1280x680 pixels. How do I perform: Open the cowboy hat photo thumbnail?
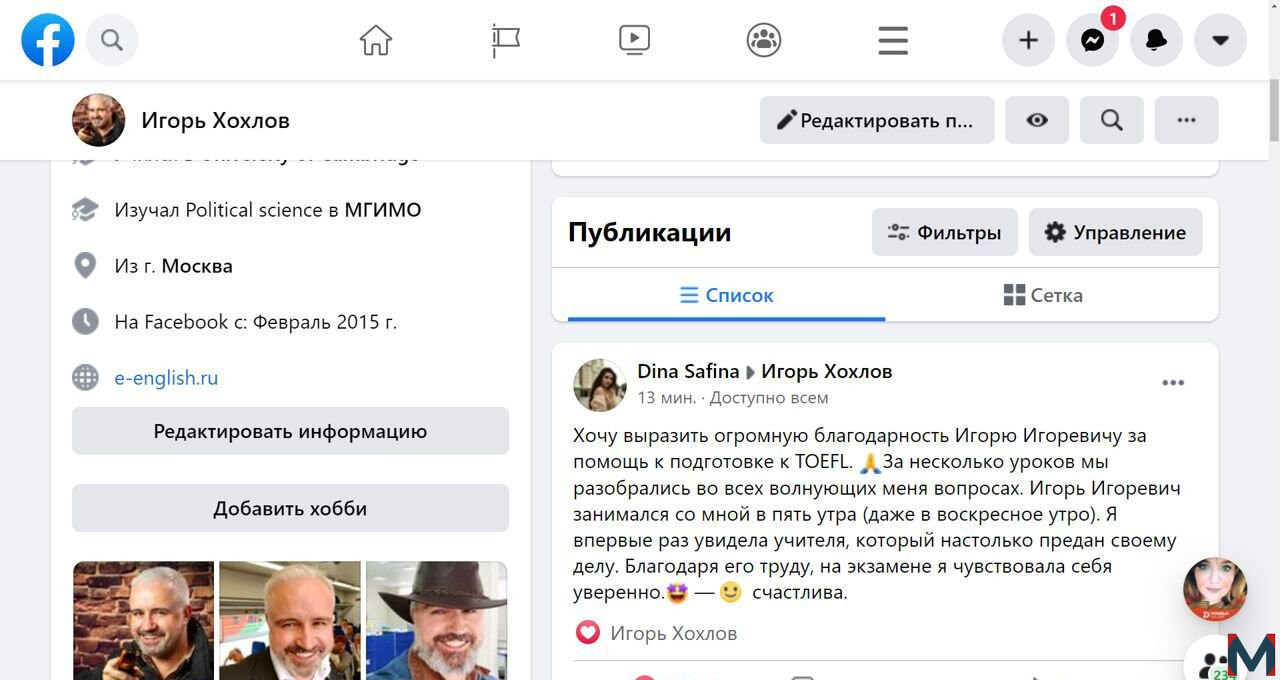pyautogui.click(x=436, y=620)
